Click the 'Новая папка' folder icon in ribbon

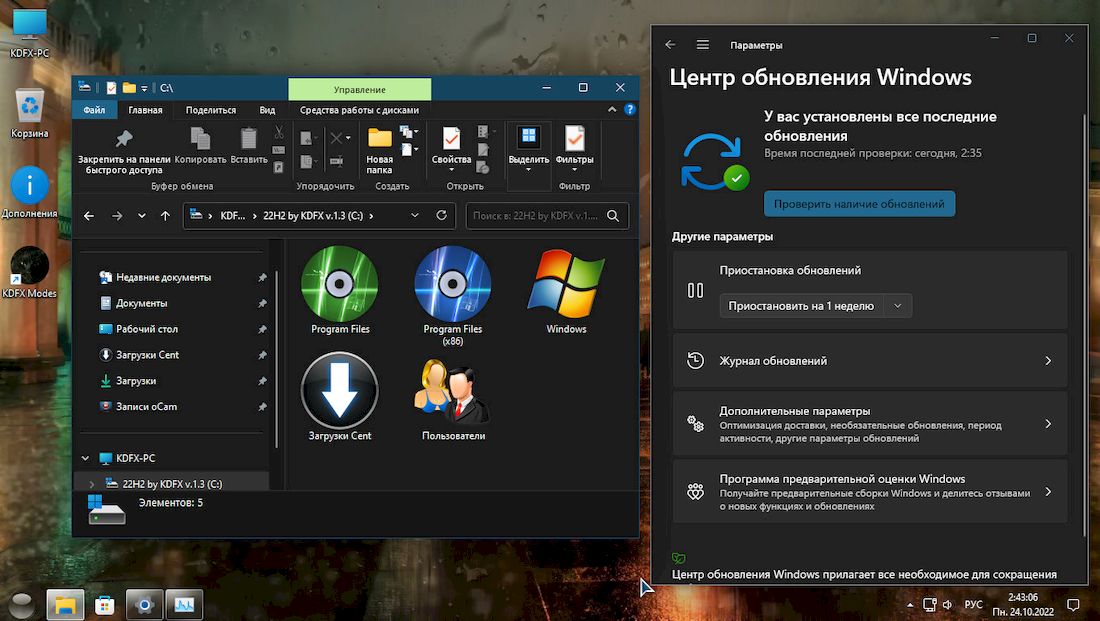[380, 139]
